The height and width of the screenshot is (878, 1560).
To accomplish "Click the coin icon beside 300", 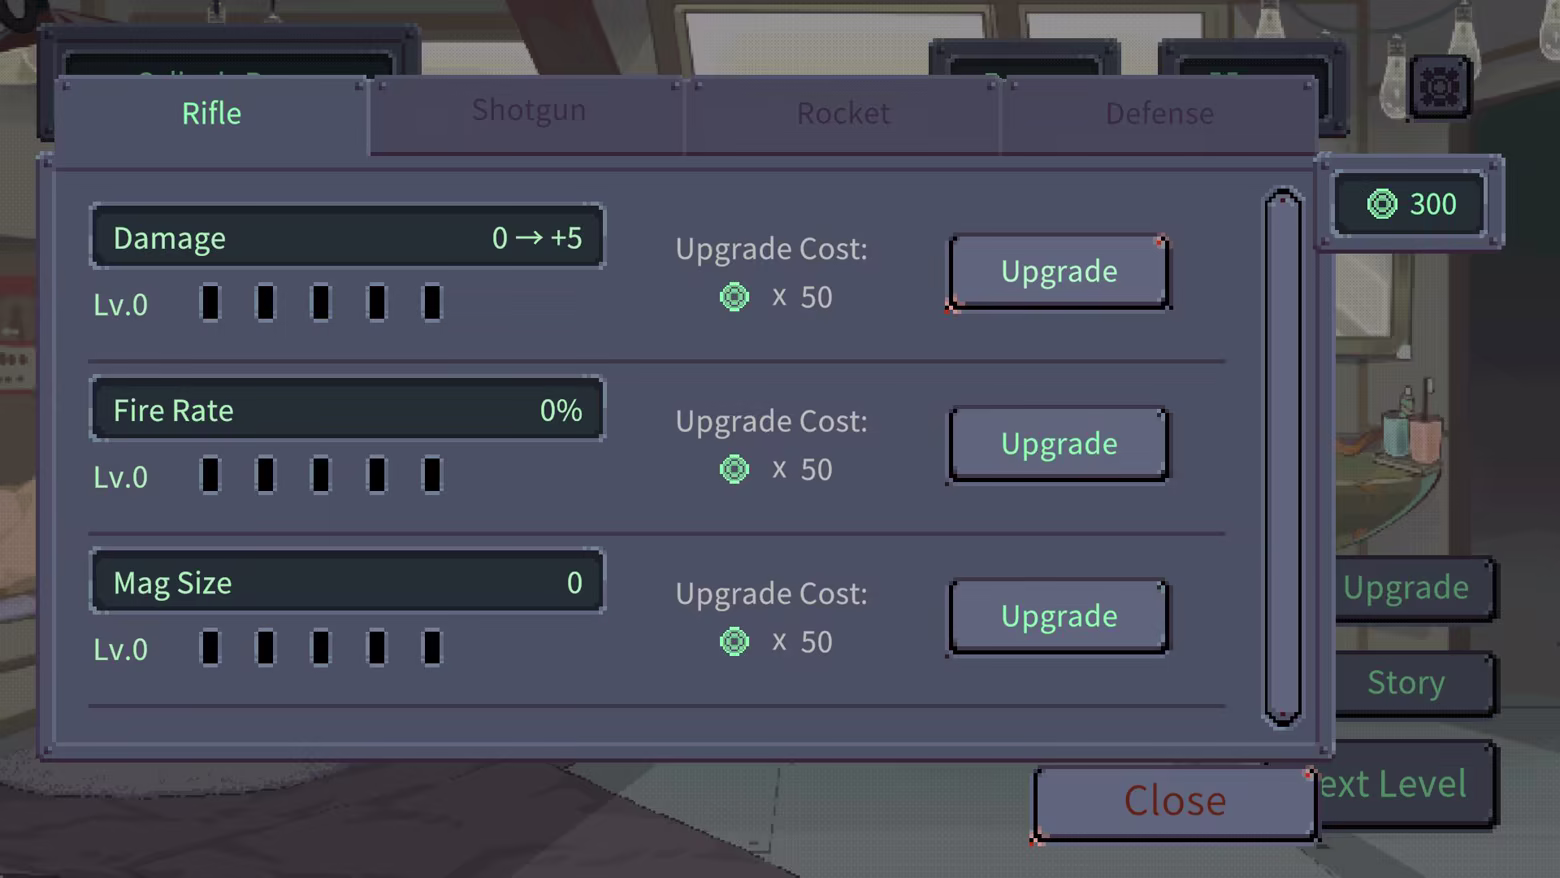I will (x=1382, y=204).
